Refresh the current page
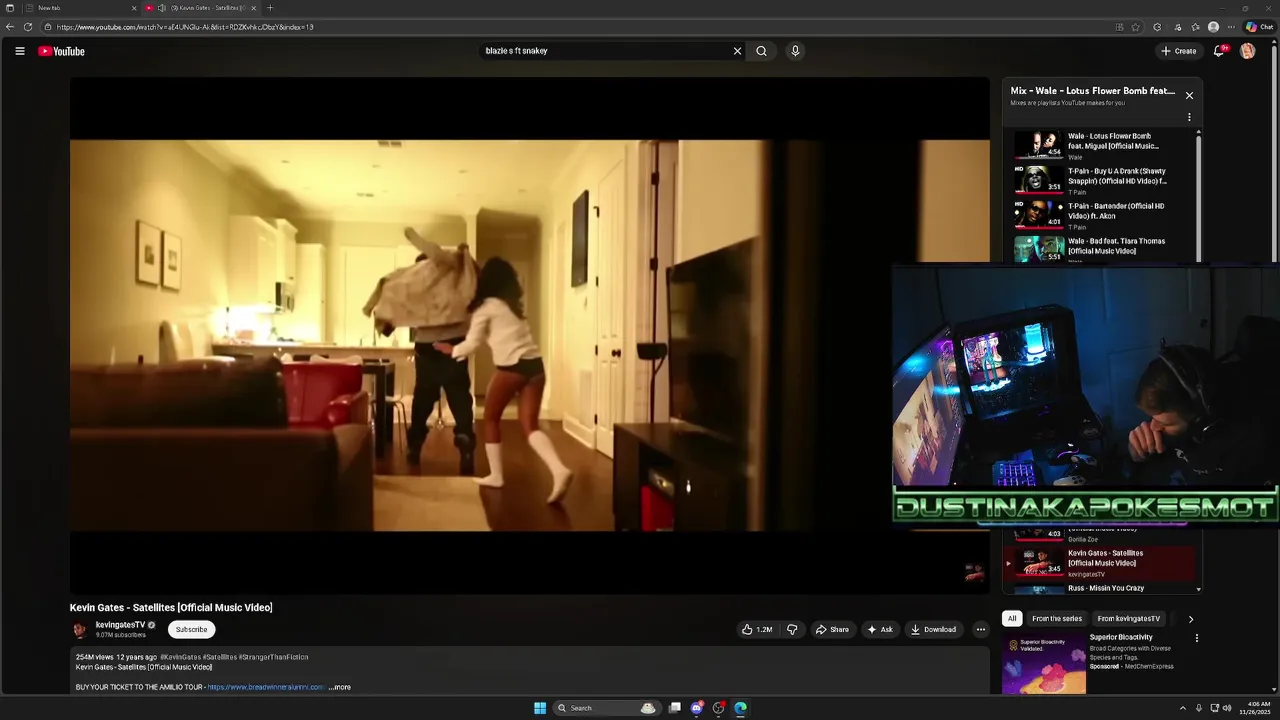Image resolution: width=1280 pixels, height=720 pixels. click(x=28, y=27)
